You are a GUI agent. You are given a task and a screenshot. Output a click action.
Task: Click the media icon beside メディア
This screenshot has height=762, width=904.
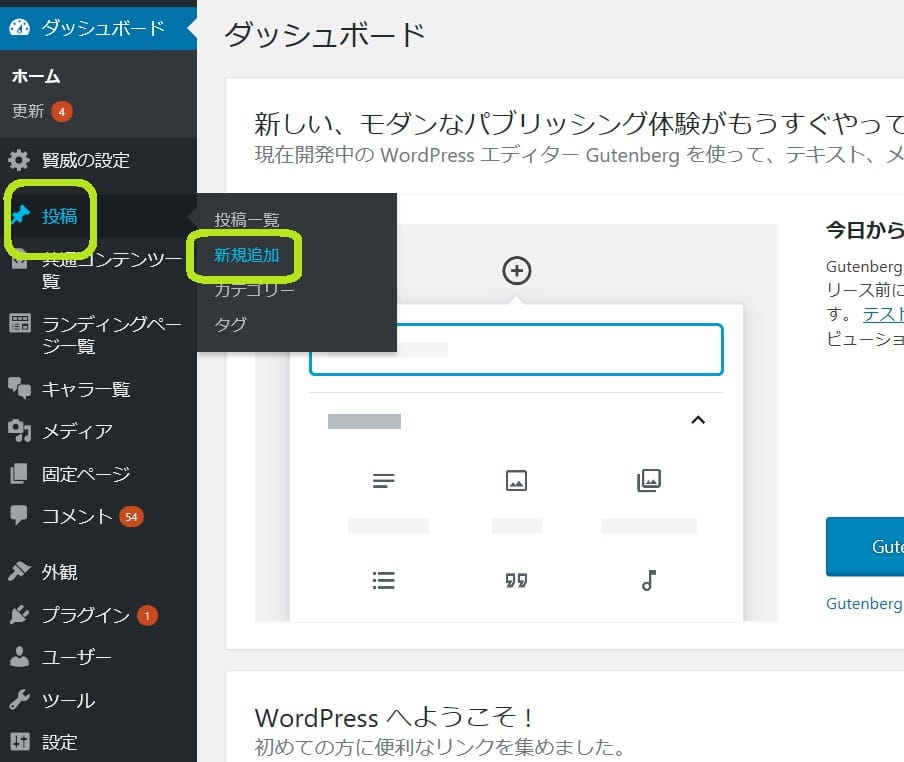20,431
